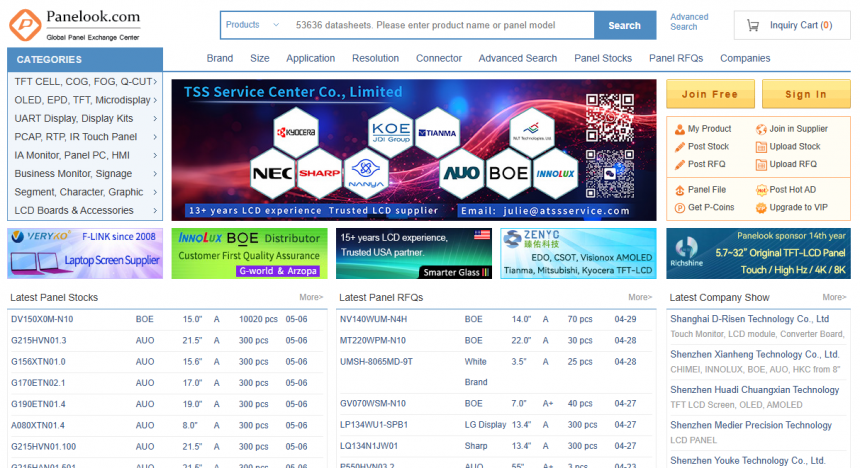Open Companies in nav bar
Viewport: 860px width, 468px height.
(745, 58)
